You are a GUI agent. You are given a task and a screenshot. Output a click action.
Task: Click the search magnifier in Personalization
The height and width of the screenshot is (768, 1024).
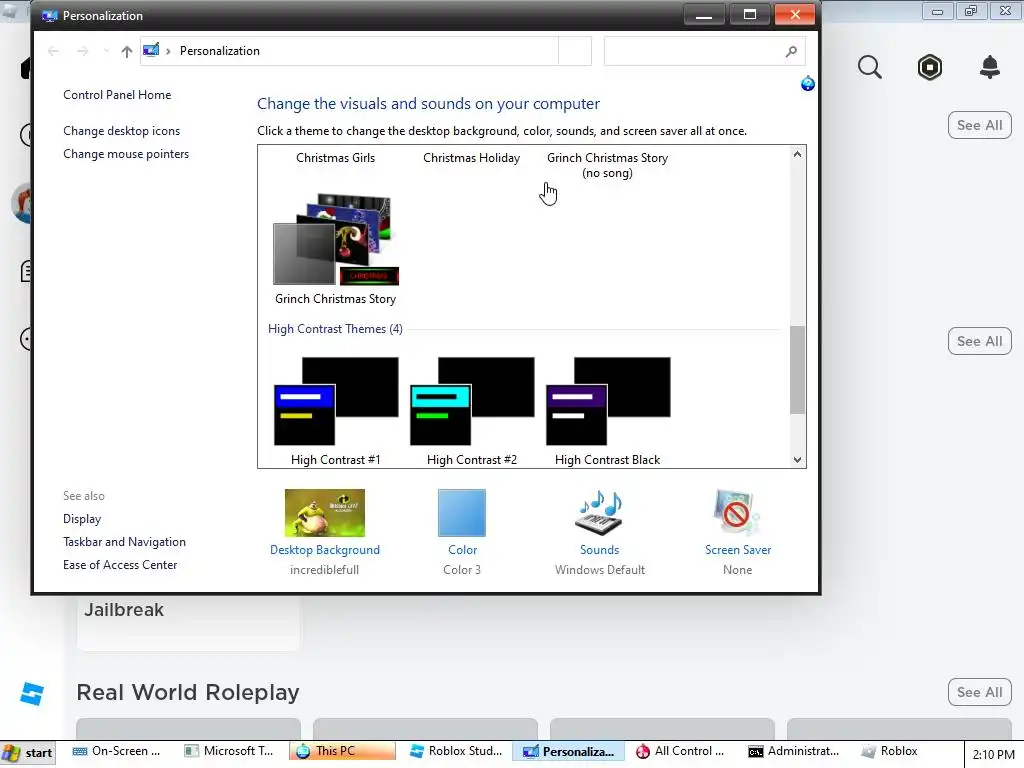791,51
